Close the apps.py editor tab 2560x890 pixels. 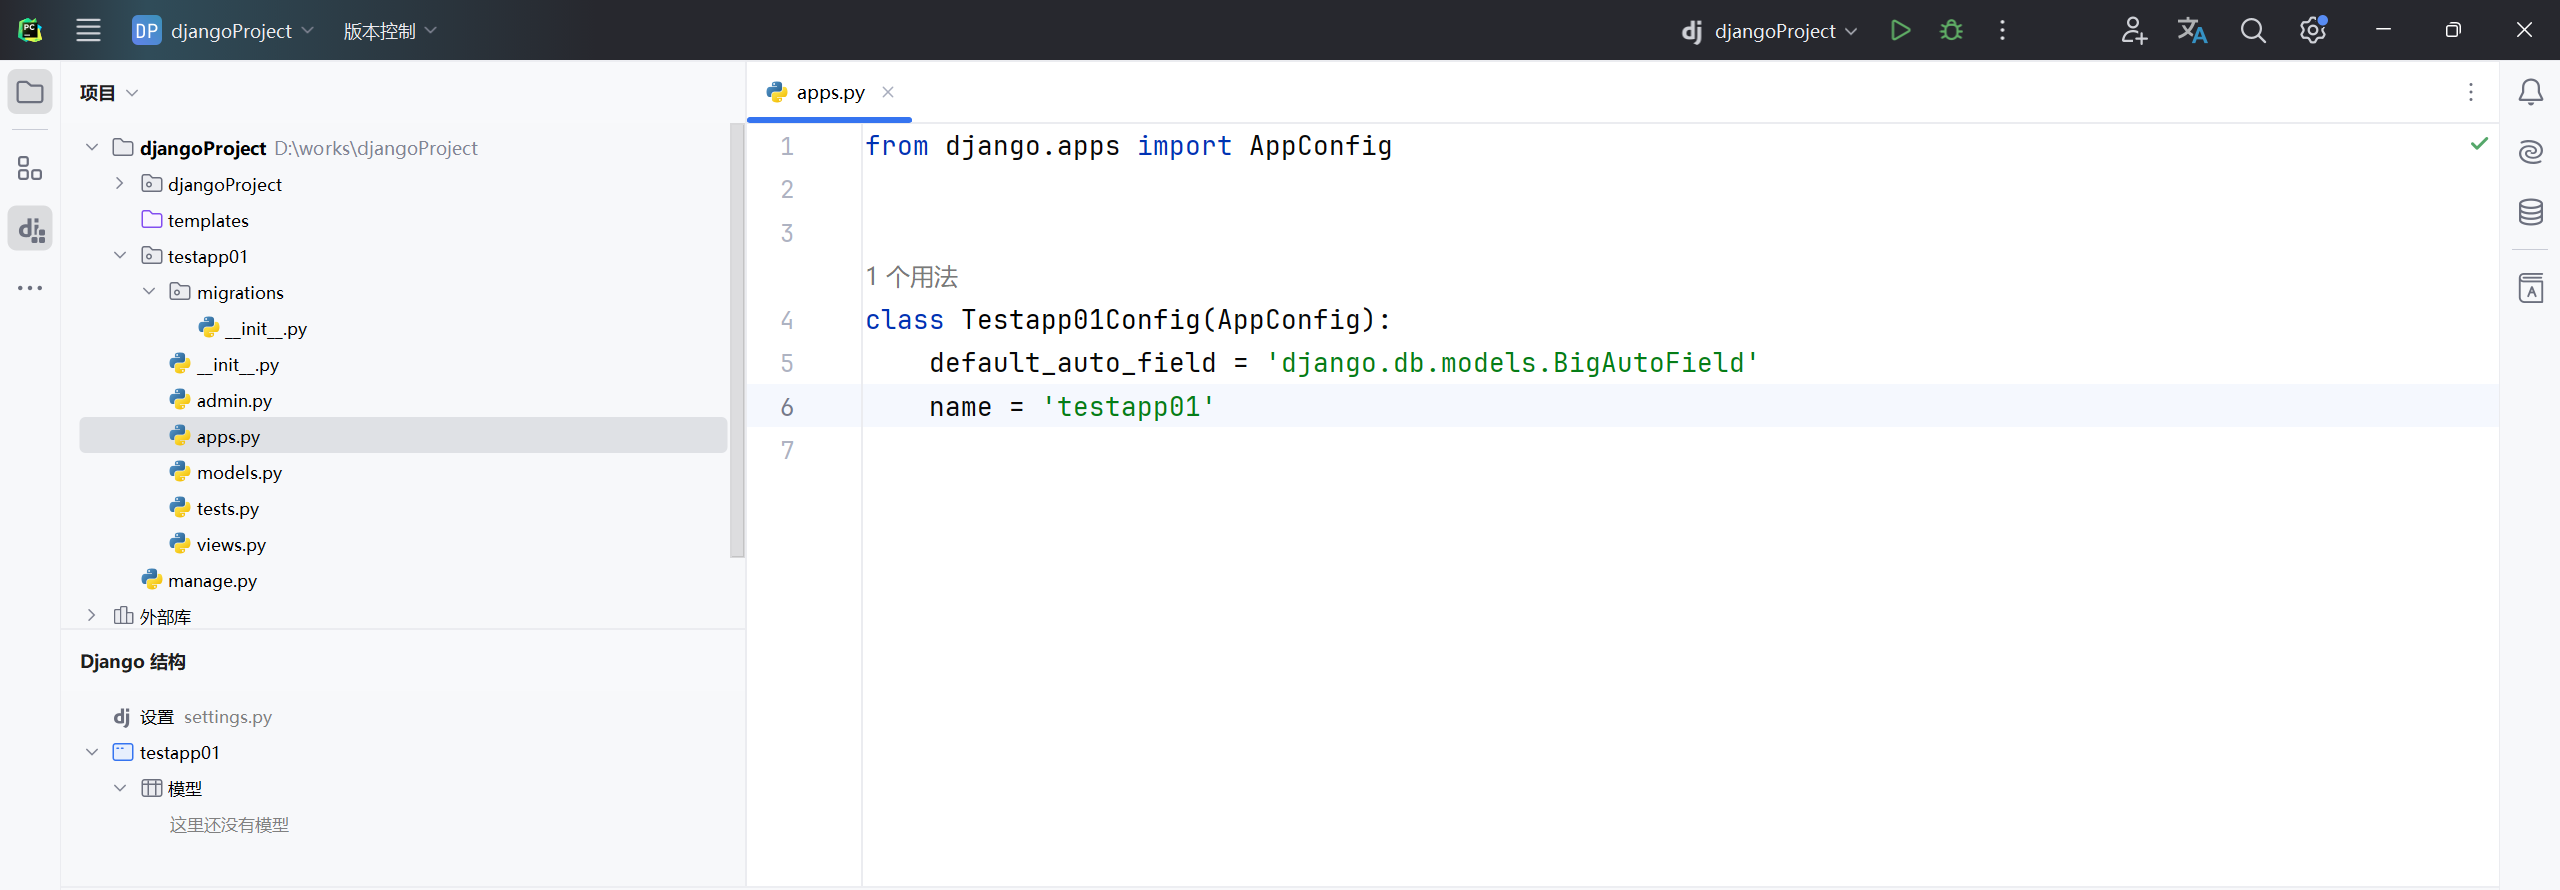point(888,92)
